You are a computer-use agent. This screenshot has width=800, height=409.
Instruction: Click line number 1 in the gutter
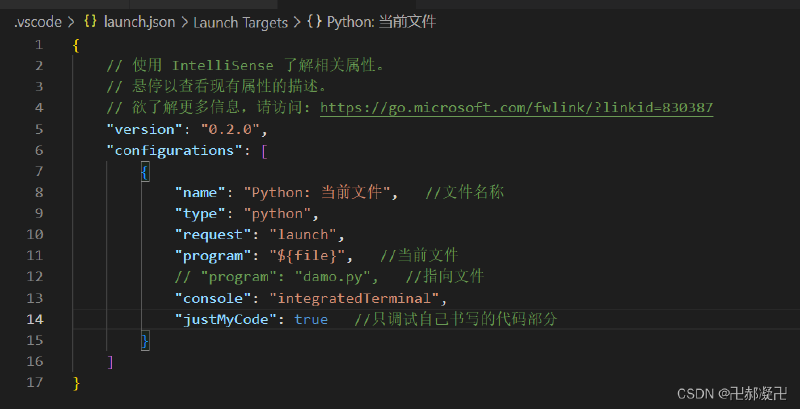point(39,45)
